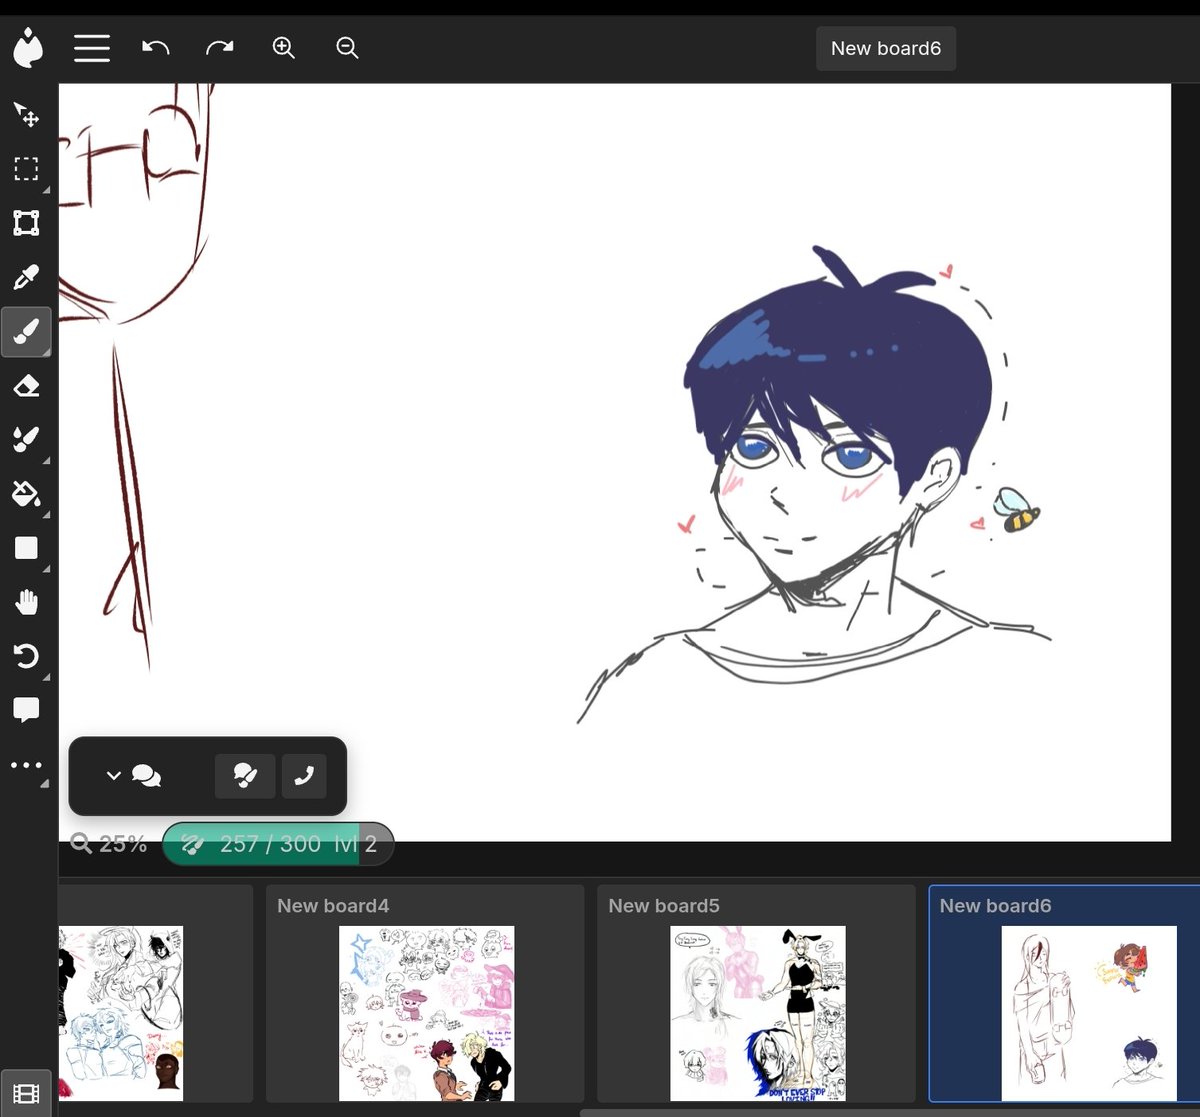Start a voice call with phone button
1200x1117 pixels.
[304, 776]
